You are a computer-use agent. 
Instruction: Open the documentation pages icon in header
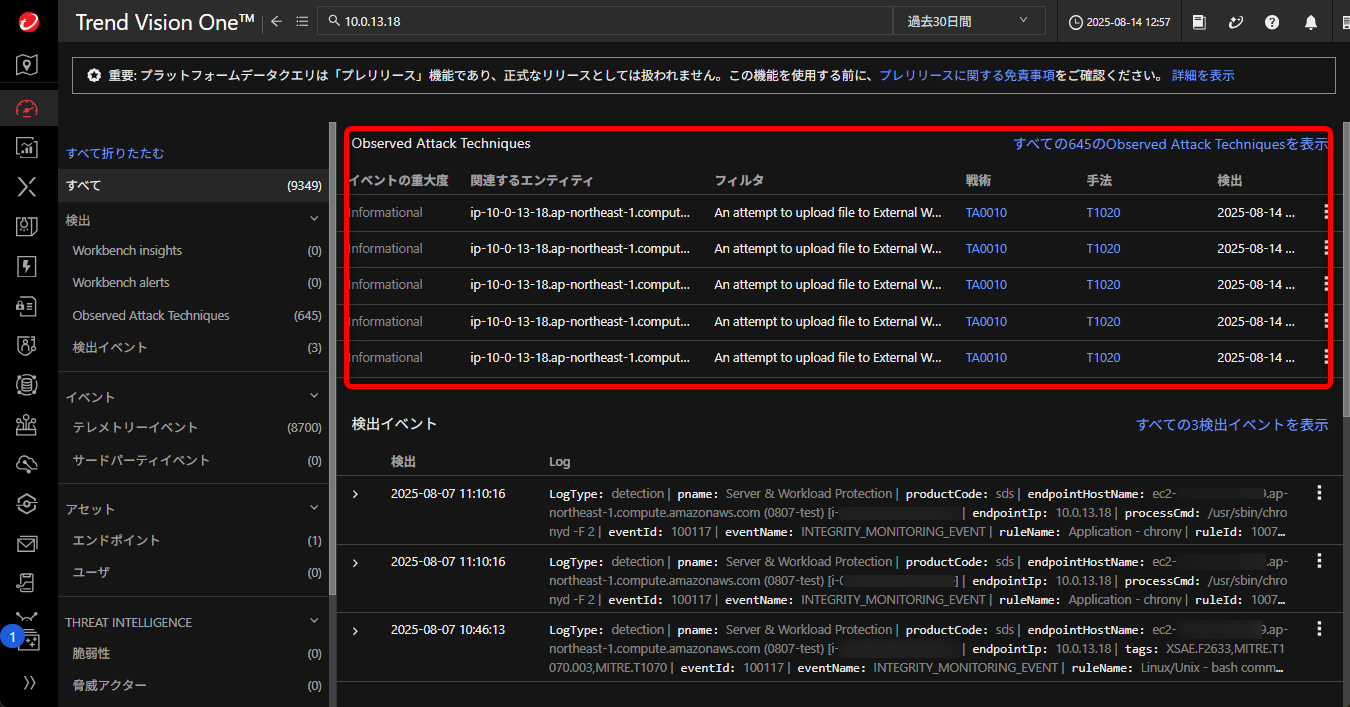point(1200,21)
